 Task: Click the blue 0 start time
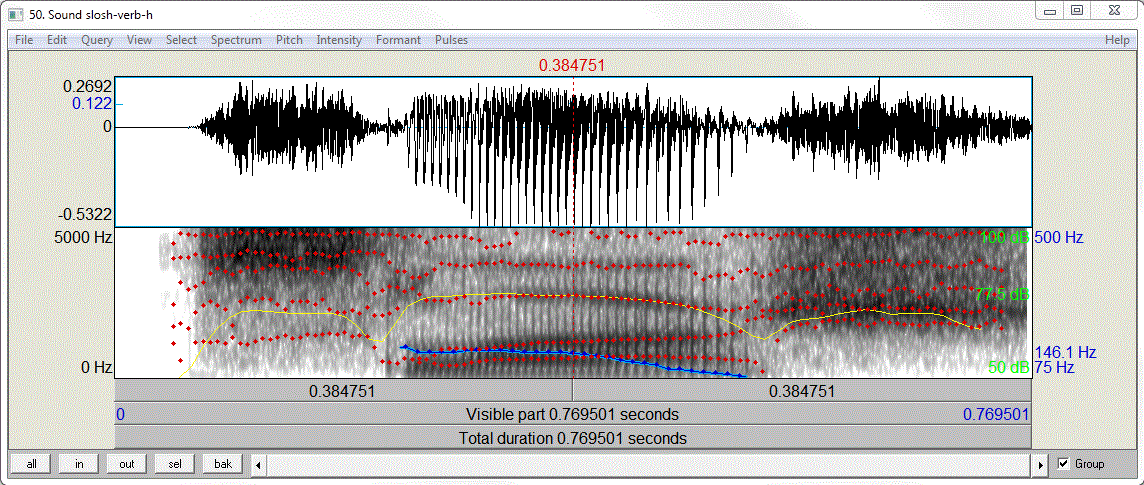[120, 415]
